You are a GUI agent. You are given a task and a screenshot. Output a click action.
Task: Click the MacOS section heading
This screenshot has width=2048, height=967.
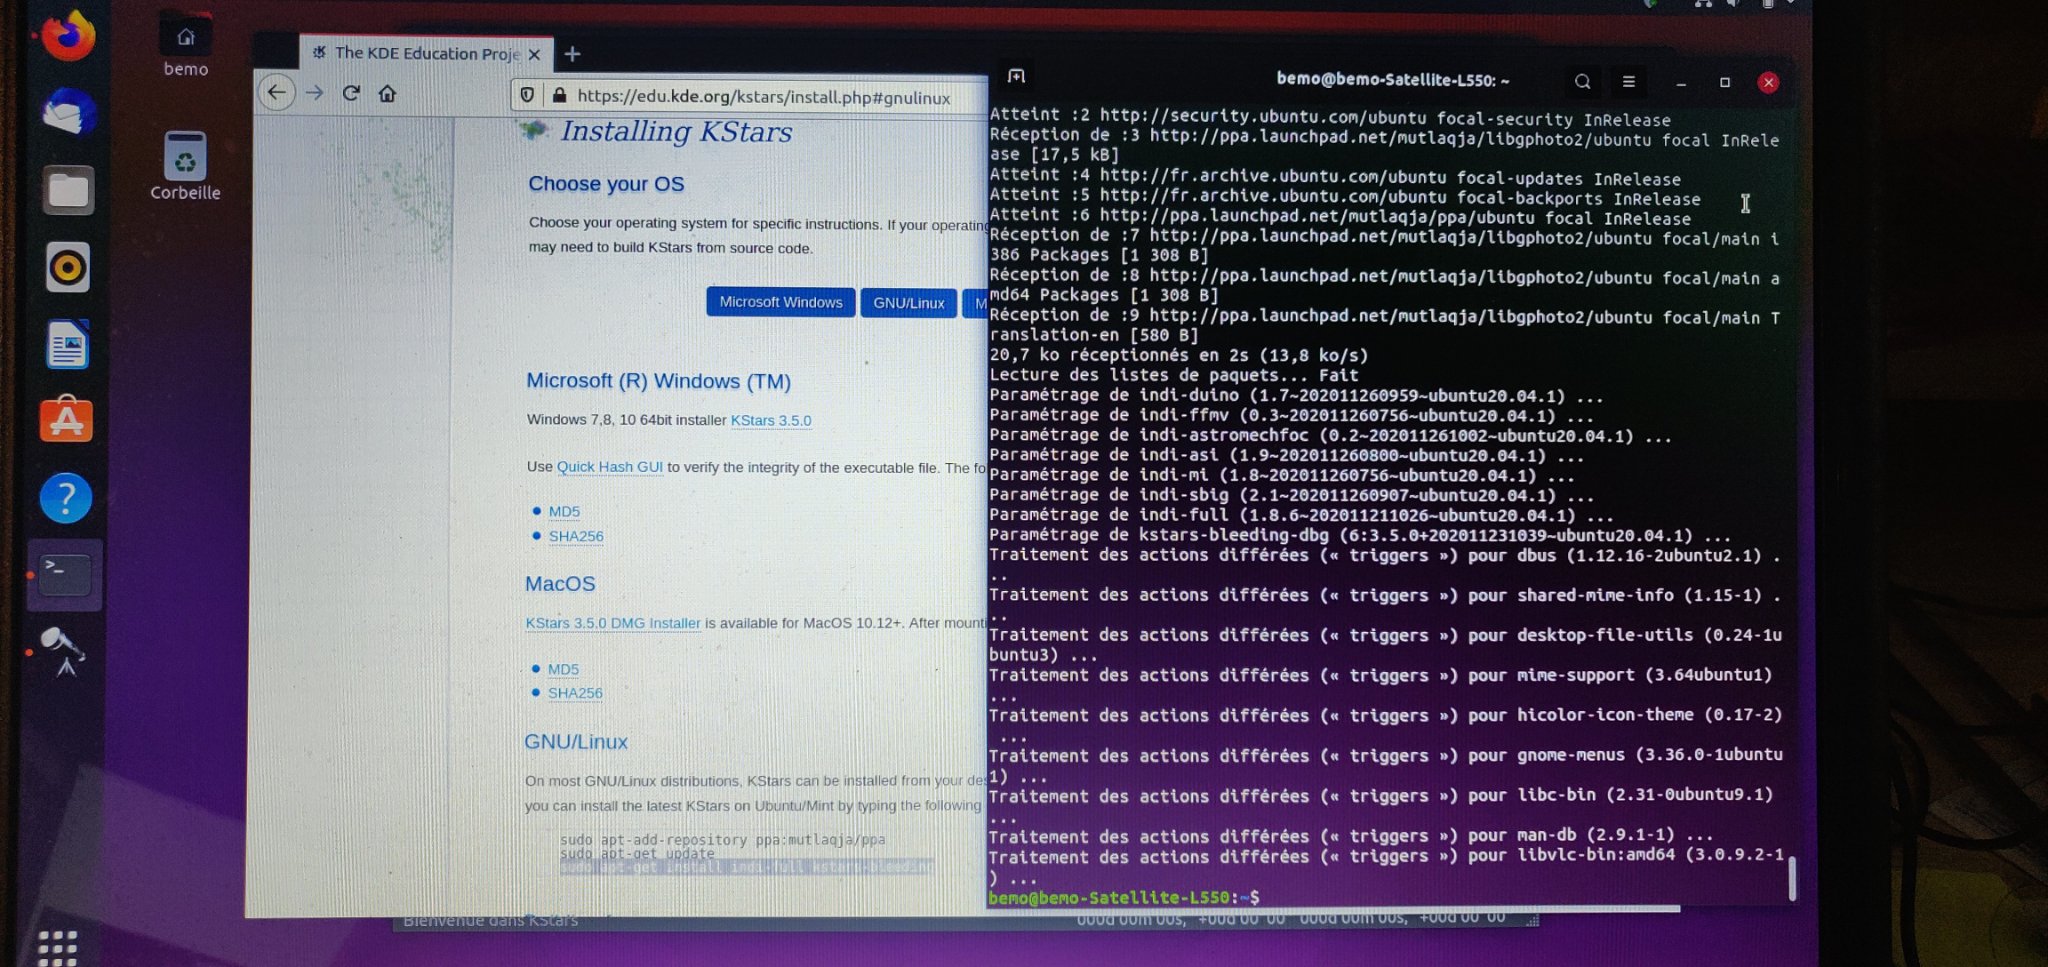coord(560,584)
